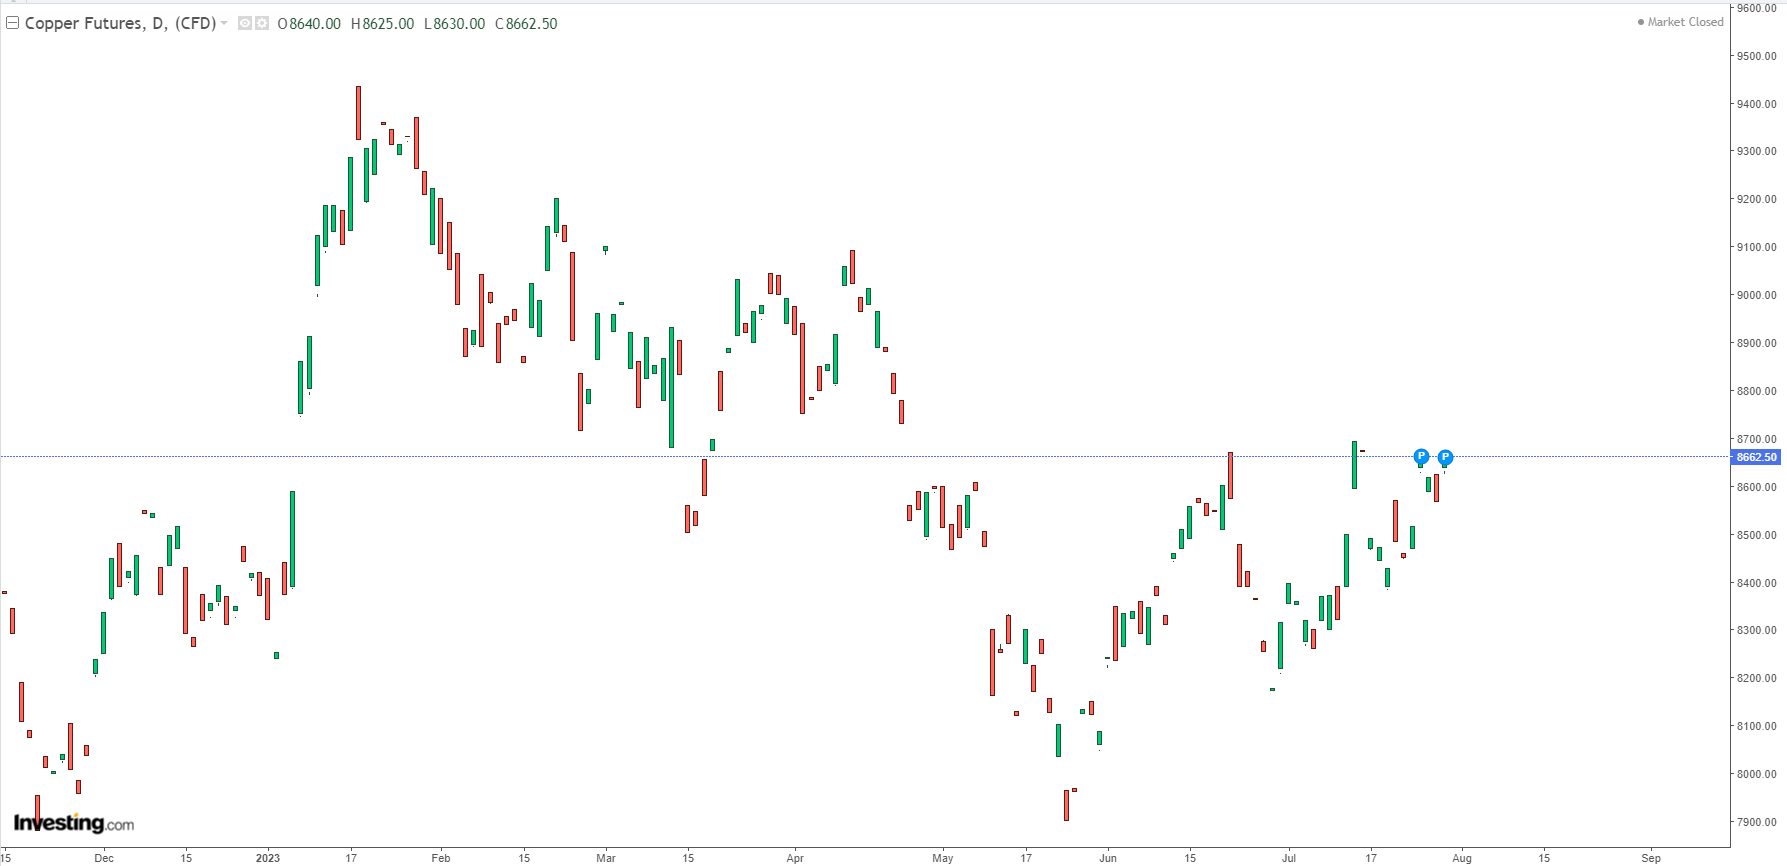Click the Copper Futures, D, (CFD) title
The height and width of the screenshot is (866, 1787).
point(120,23)
